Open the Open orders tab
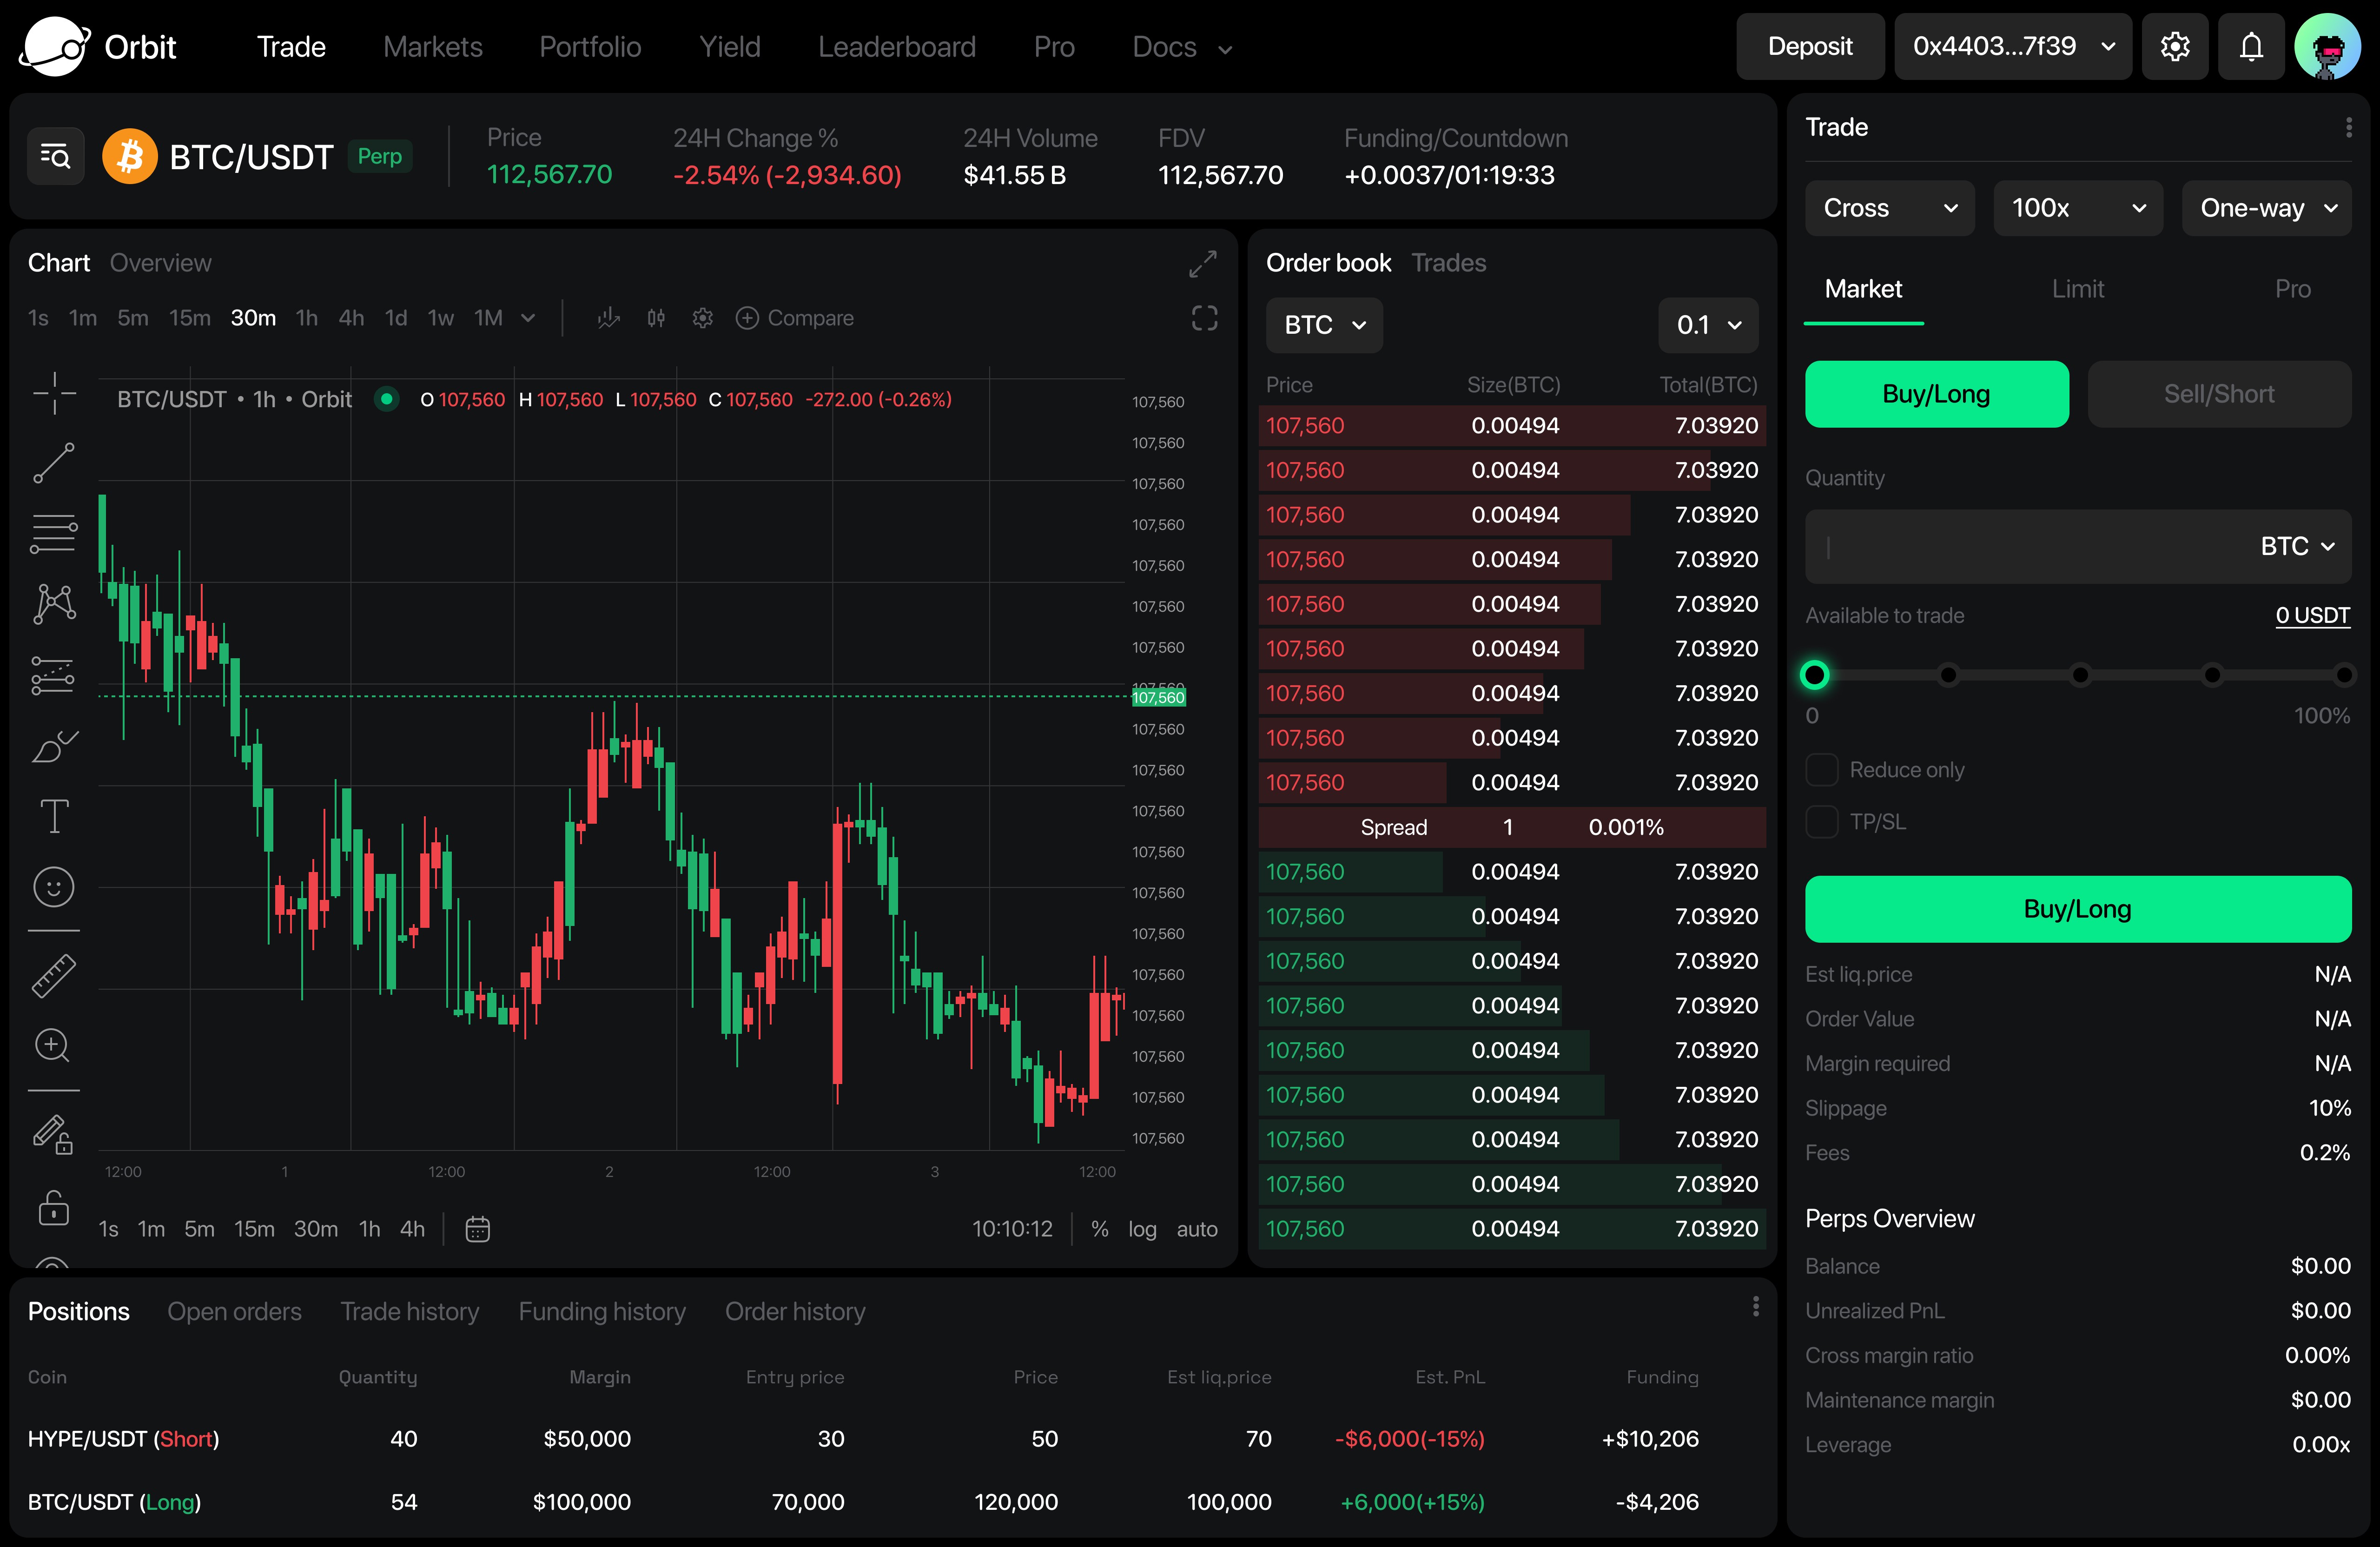Image resolution: width=2380 pixels, height=1547 pixels. [234, 1311]
